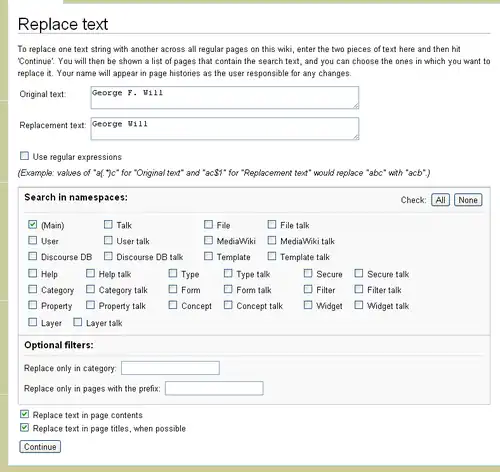Uncheck the (Main) namespace checkbox

(32, 224)
